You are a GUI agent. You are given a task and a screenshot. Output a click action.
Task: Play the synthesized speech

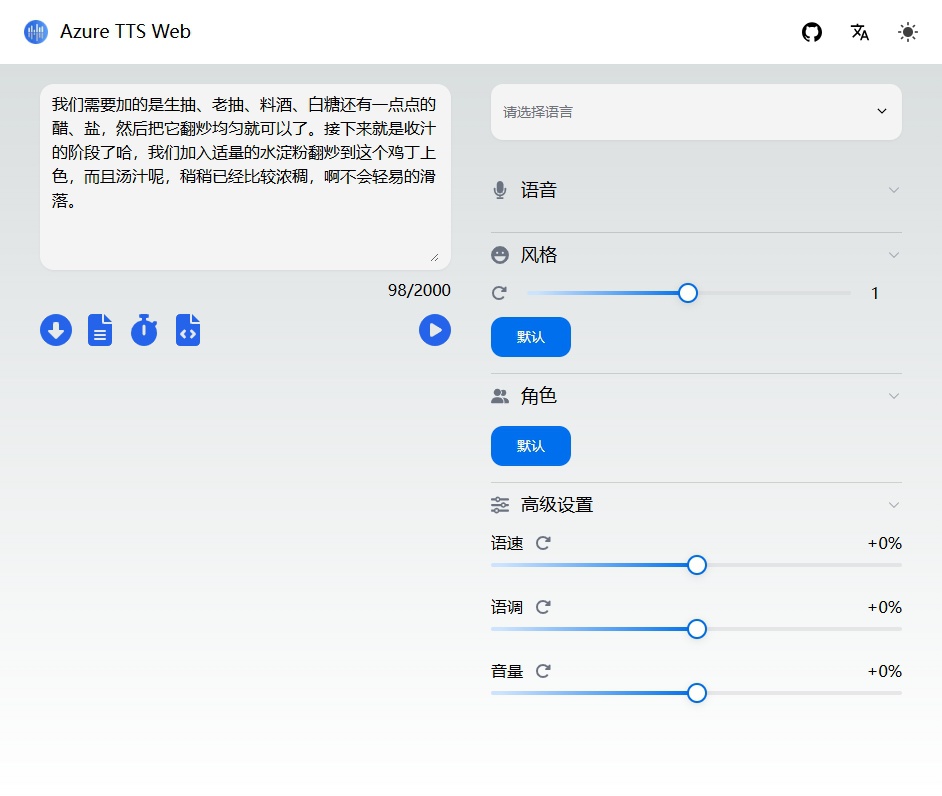click(435, 330)
